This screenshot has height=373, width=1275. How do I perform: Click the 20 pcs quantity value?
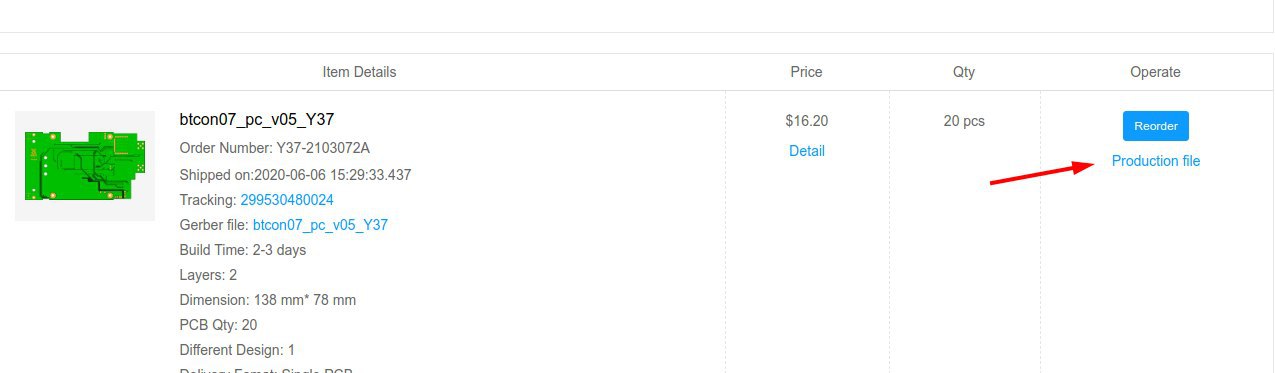(x=964, y=121)
